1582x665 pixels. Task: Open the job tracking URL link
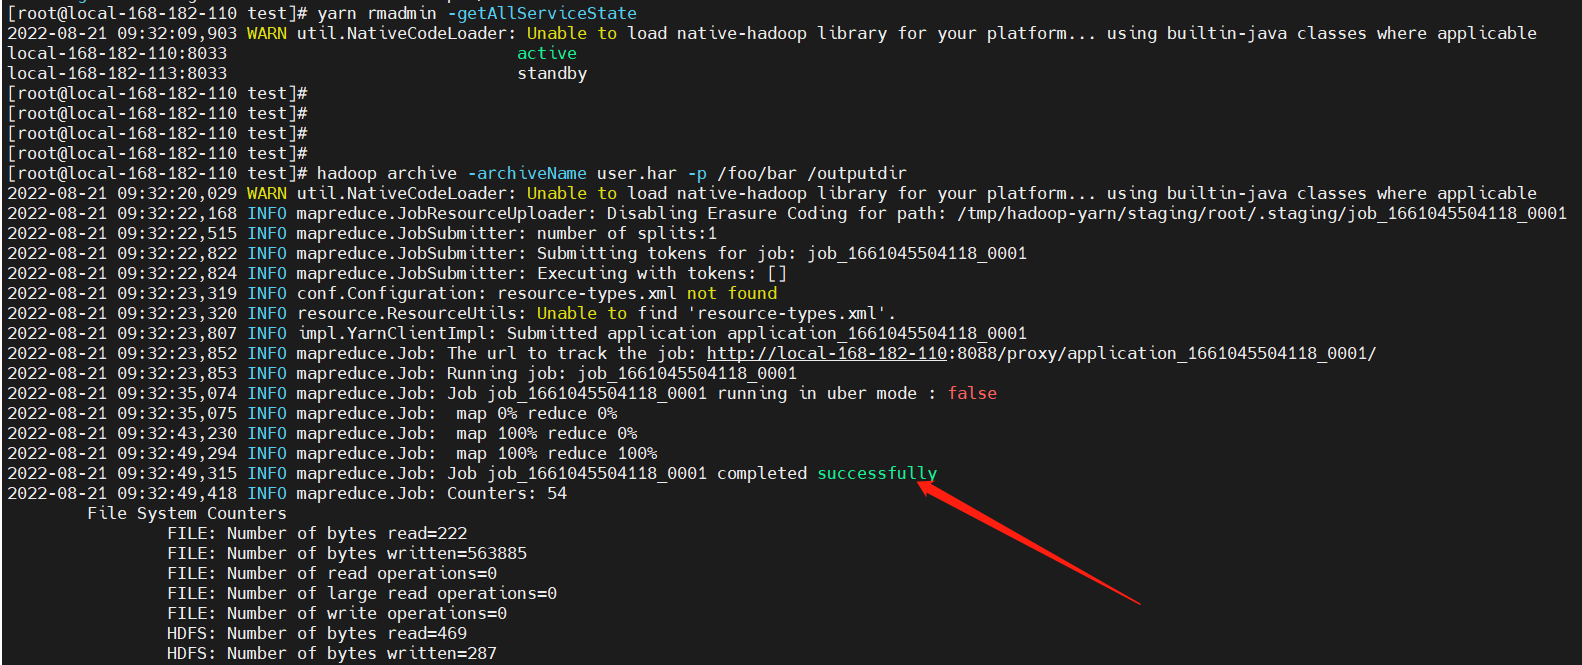pyautogui.click(x=1041, y=353)
